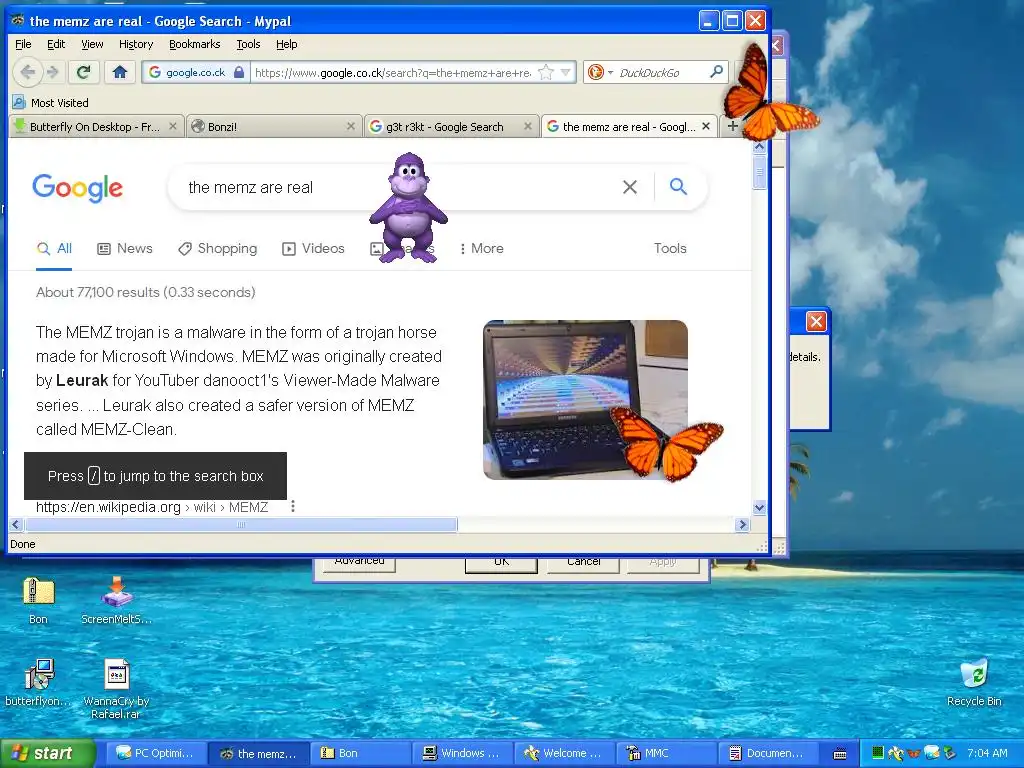The width and height of the screenshot is (1024, 768).
Task: Reload the page with the refresh icon
Action: [83, 72]
